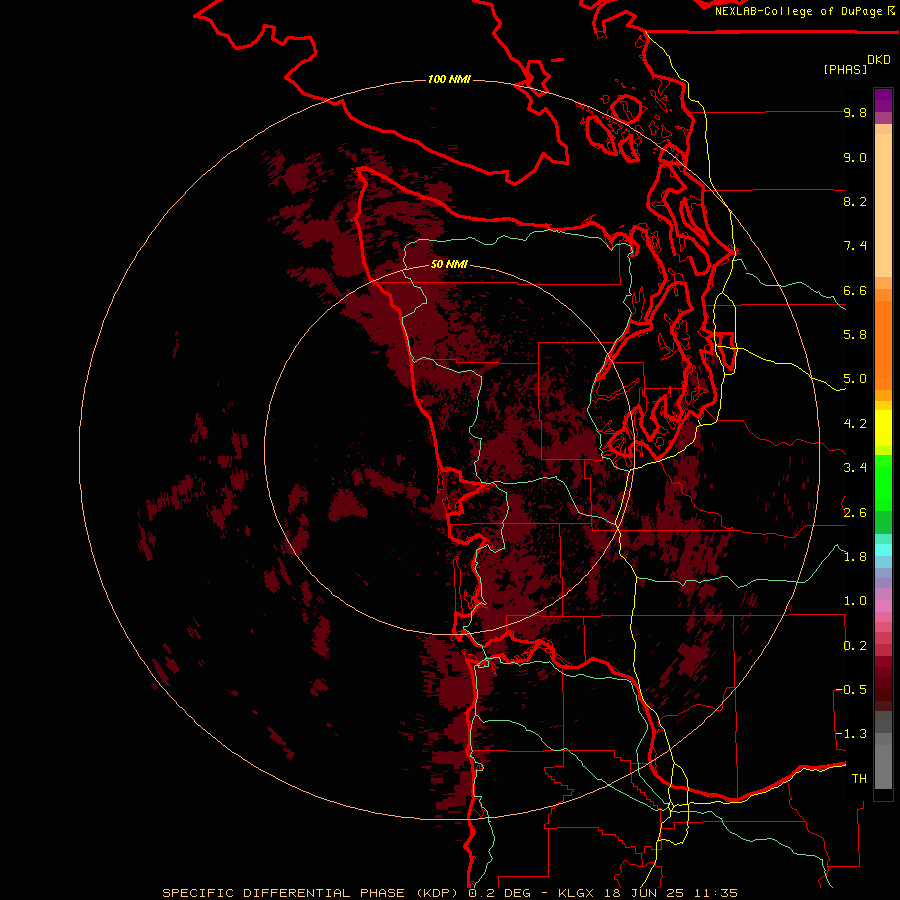The height and width of the screenshot is (900, 900).
Task: Click the 100 NMI range ring label
Action: click(x=449, y=79)
